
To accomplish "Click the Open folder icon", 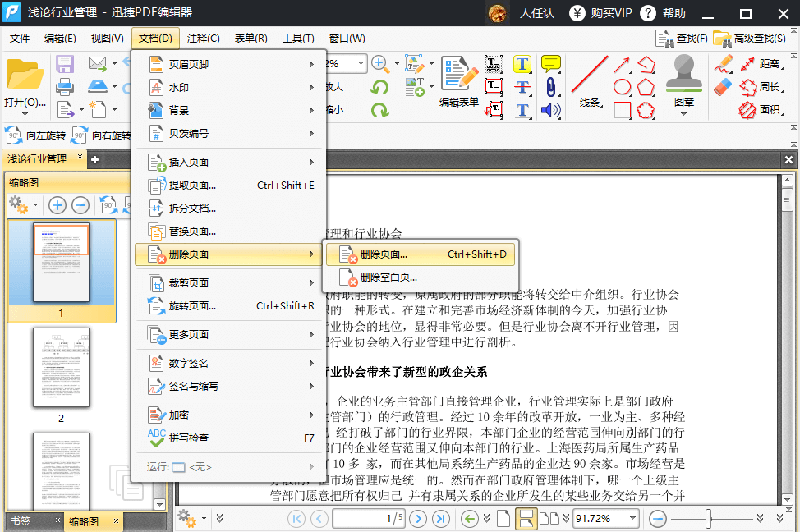I will pos(24,76).
